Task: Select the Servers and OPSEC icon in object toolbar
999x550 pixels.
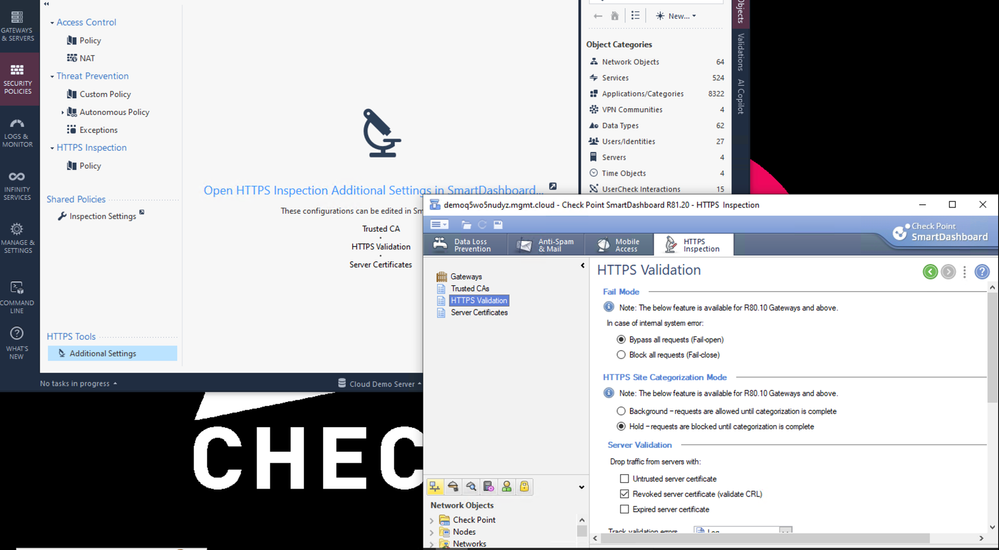Action: coord(489,487)
